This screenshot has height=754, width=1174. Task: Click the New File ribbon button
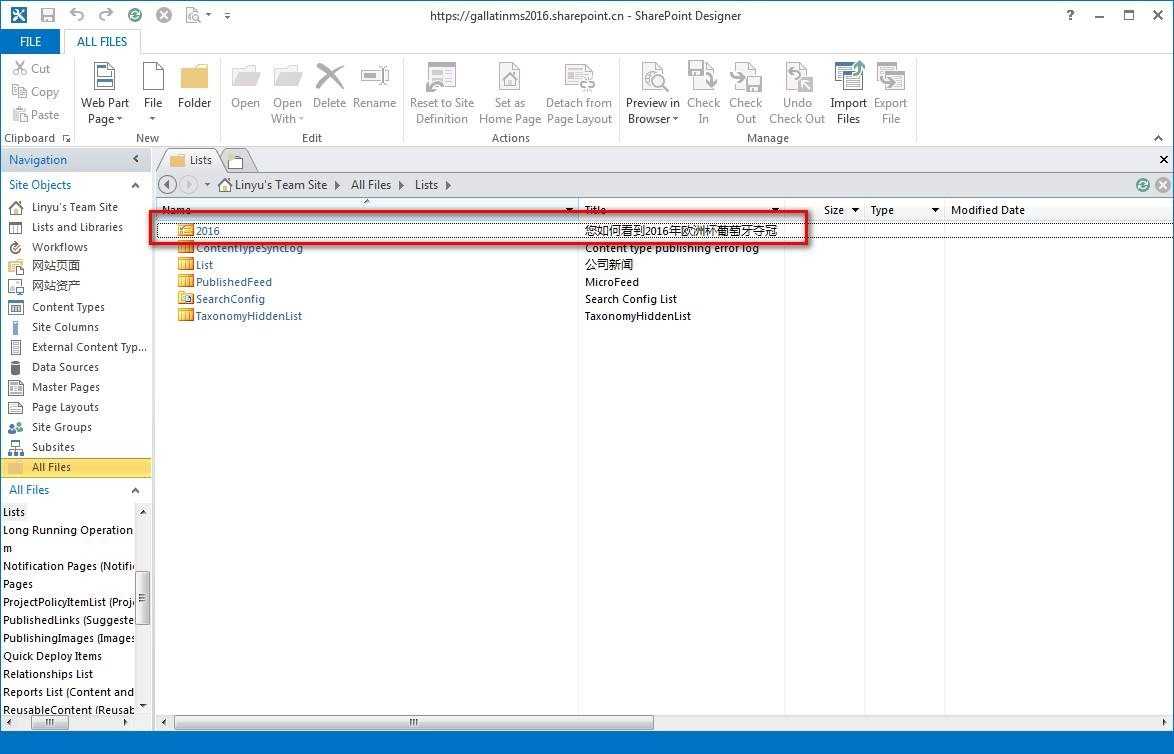point(153,94)
